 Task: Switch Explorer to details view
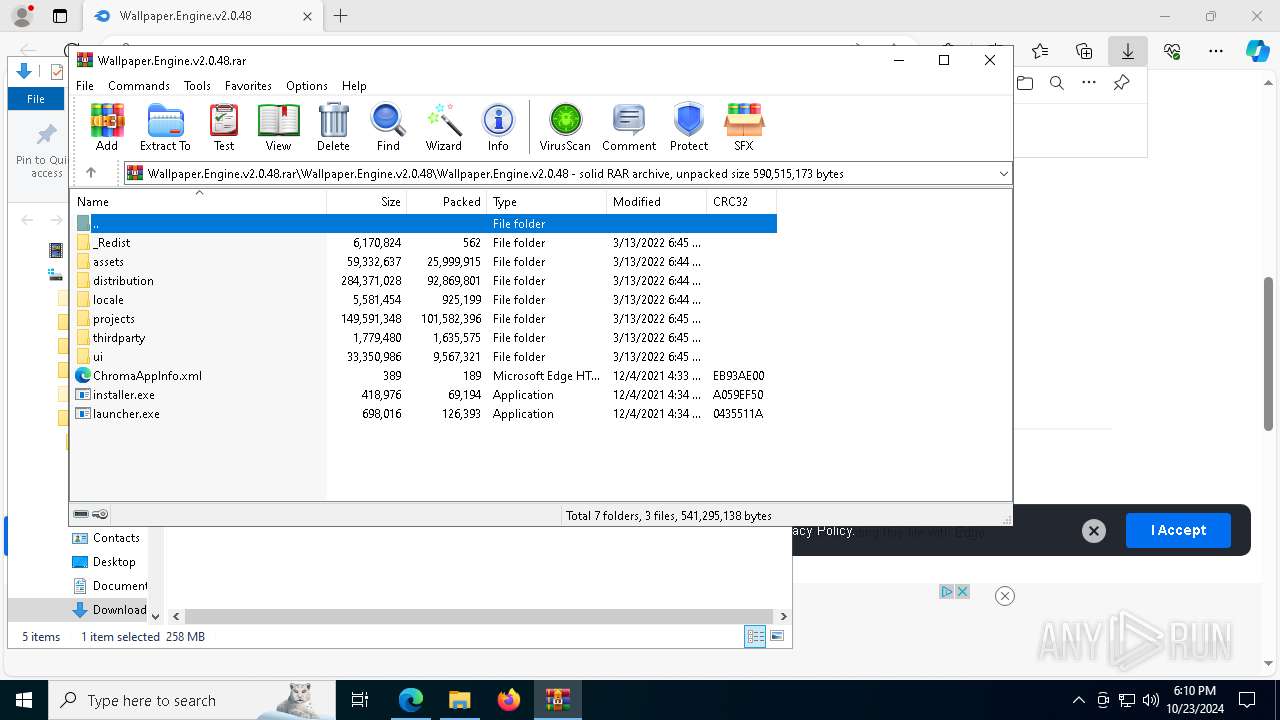pyautogui.click(x=755, y=636)
